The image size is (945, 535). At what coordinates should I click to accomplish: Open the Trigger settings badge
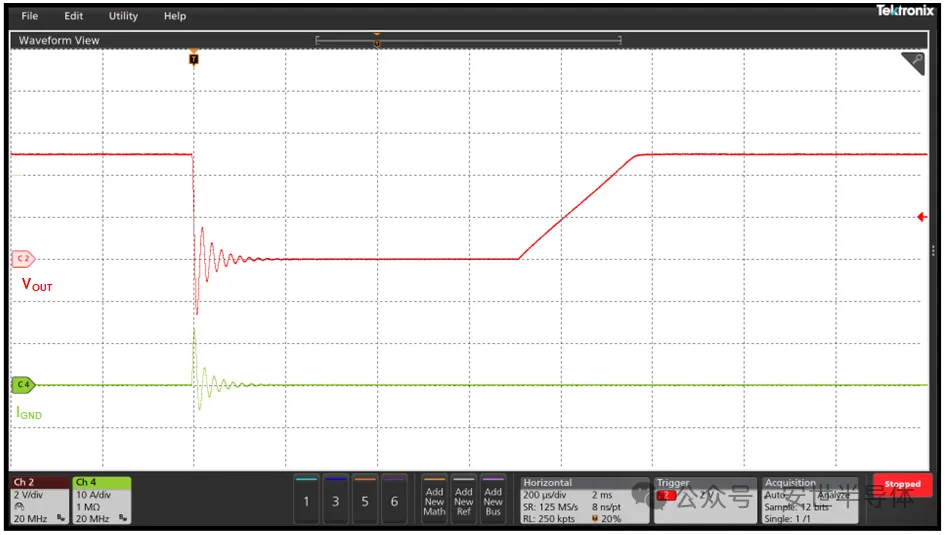(705, 500)
